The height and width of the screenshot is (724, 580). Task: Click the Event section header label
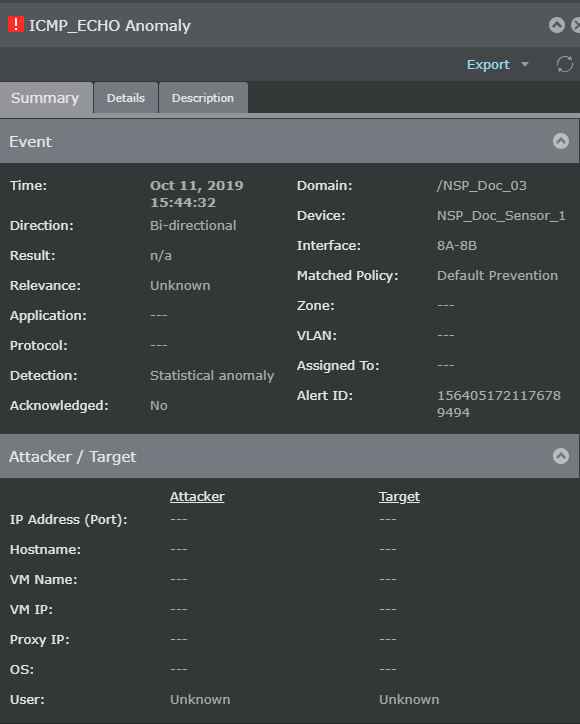30,141
